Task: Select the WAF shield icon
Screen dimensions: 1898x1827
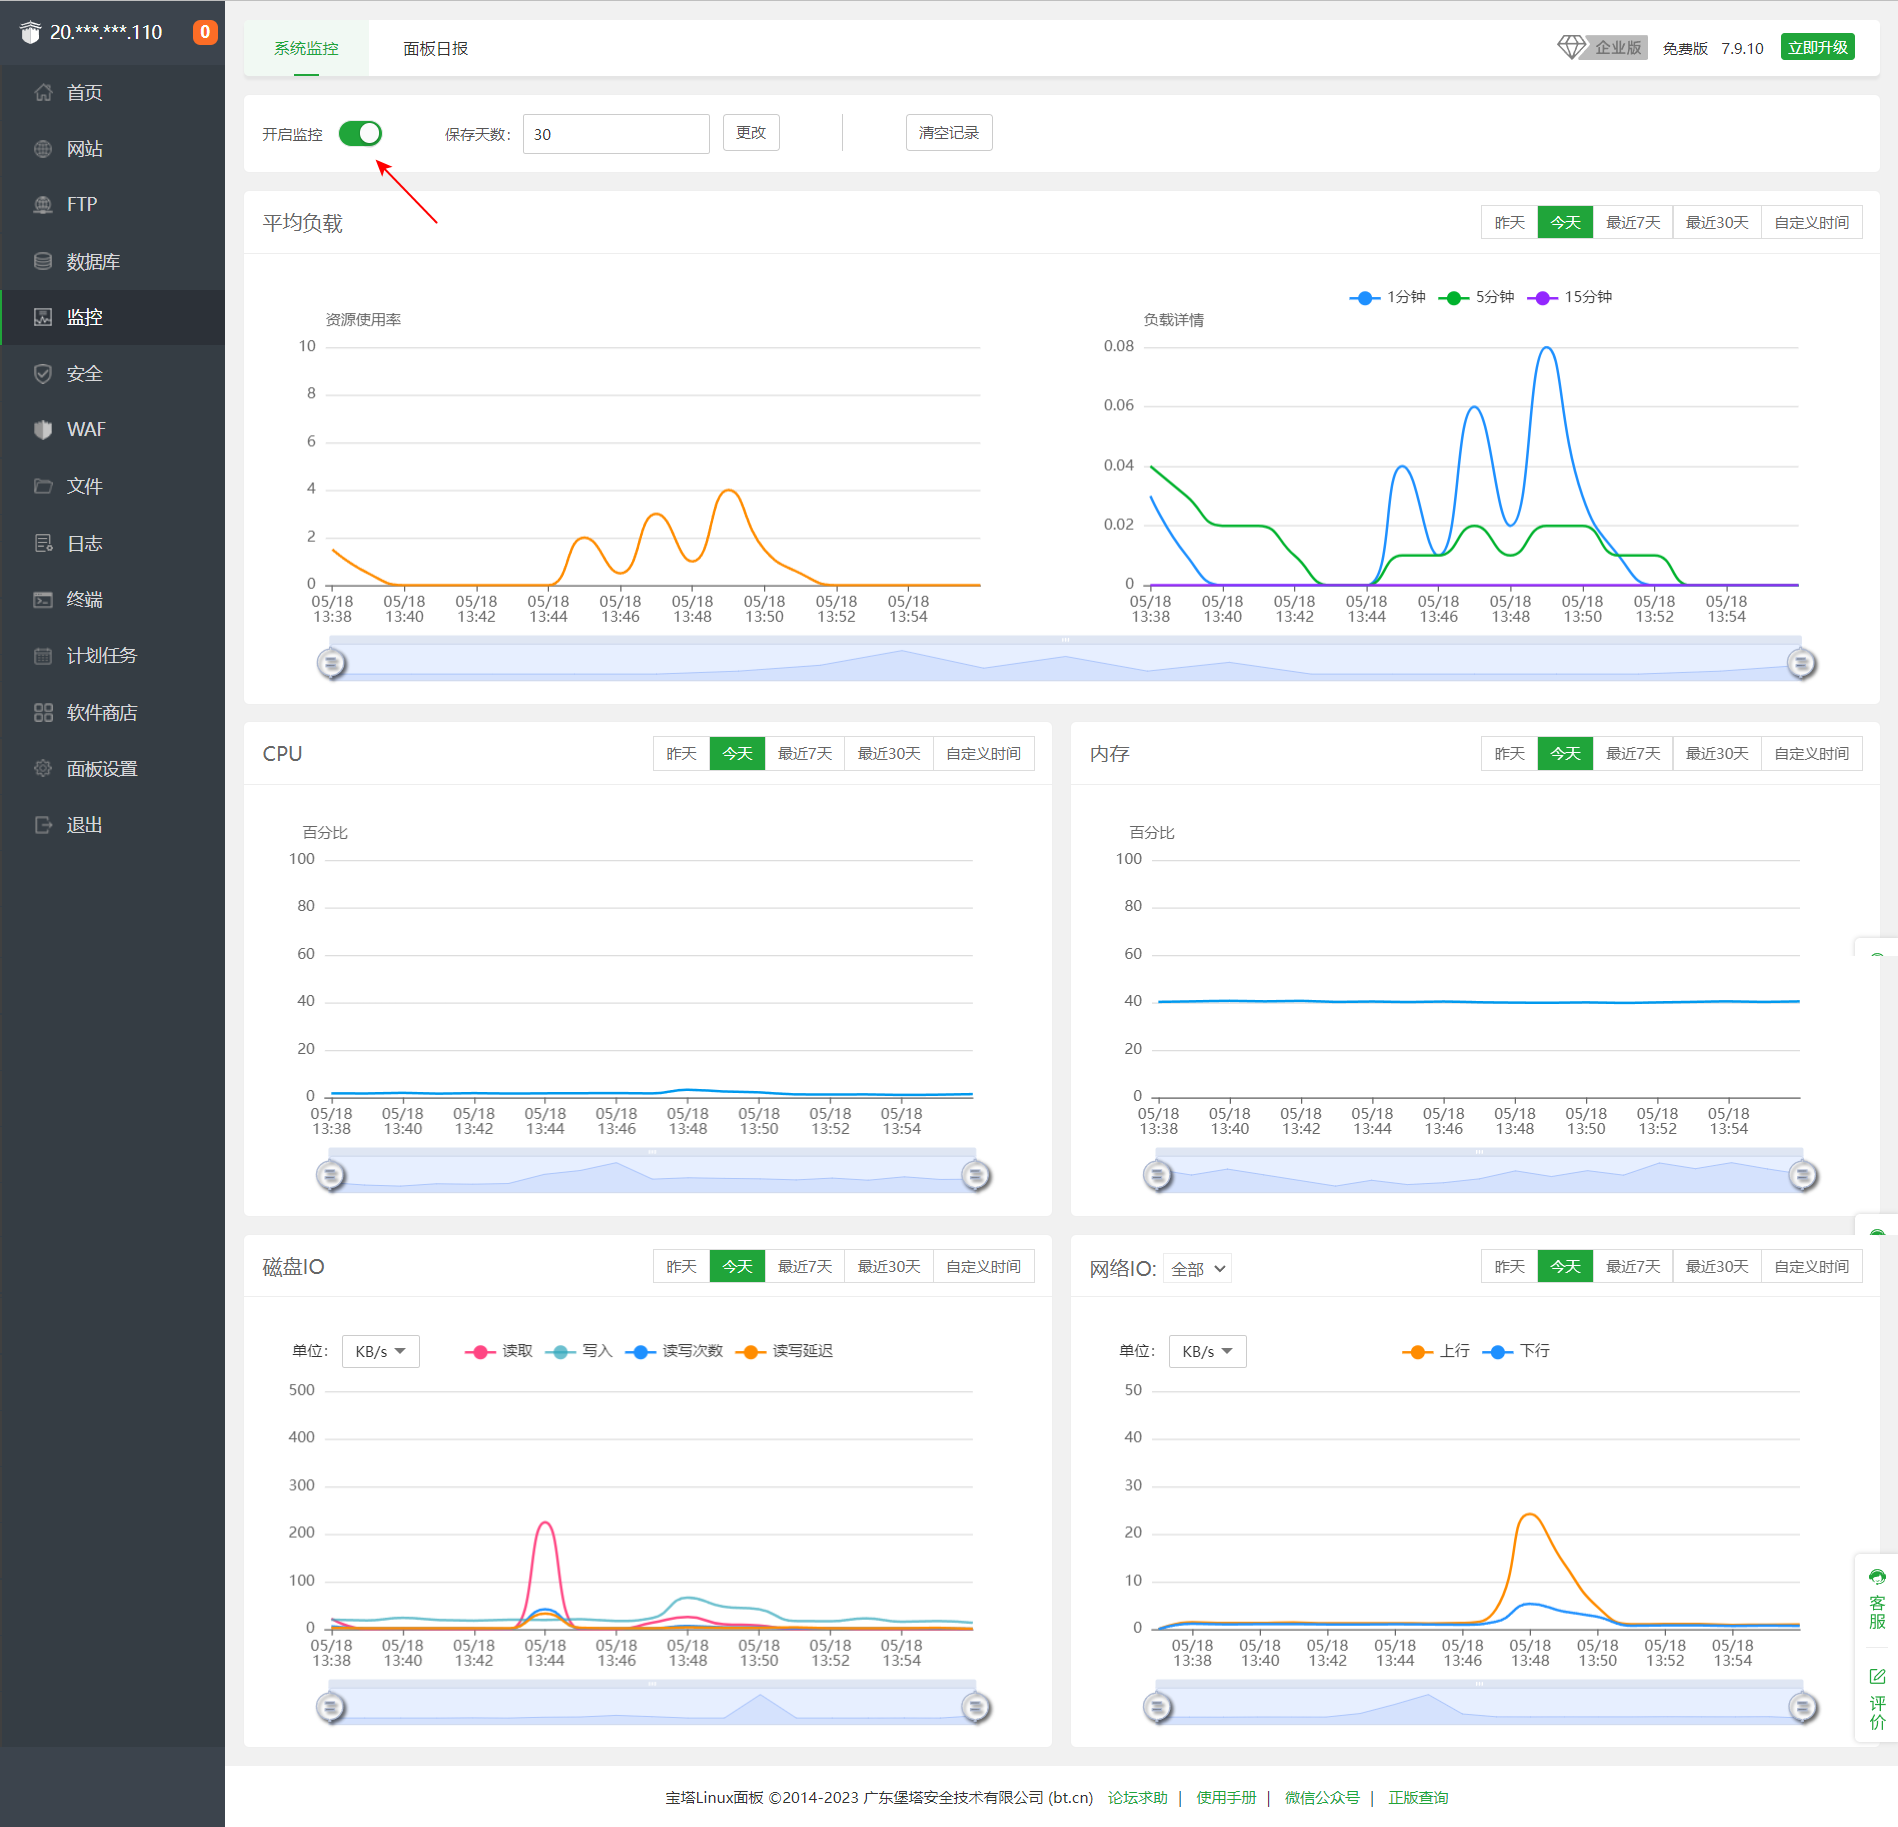Action: pyautogui.click(x=43, y=429)
